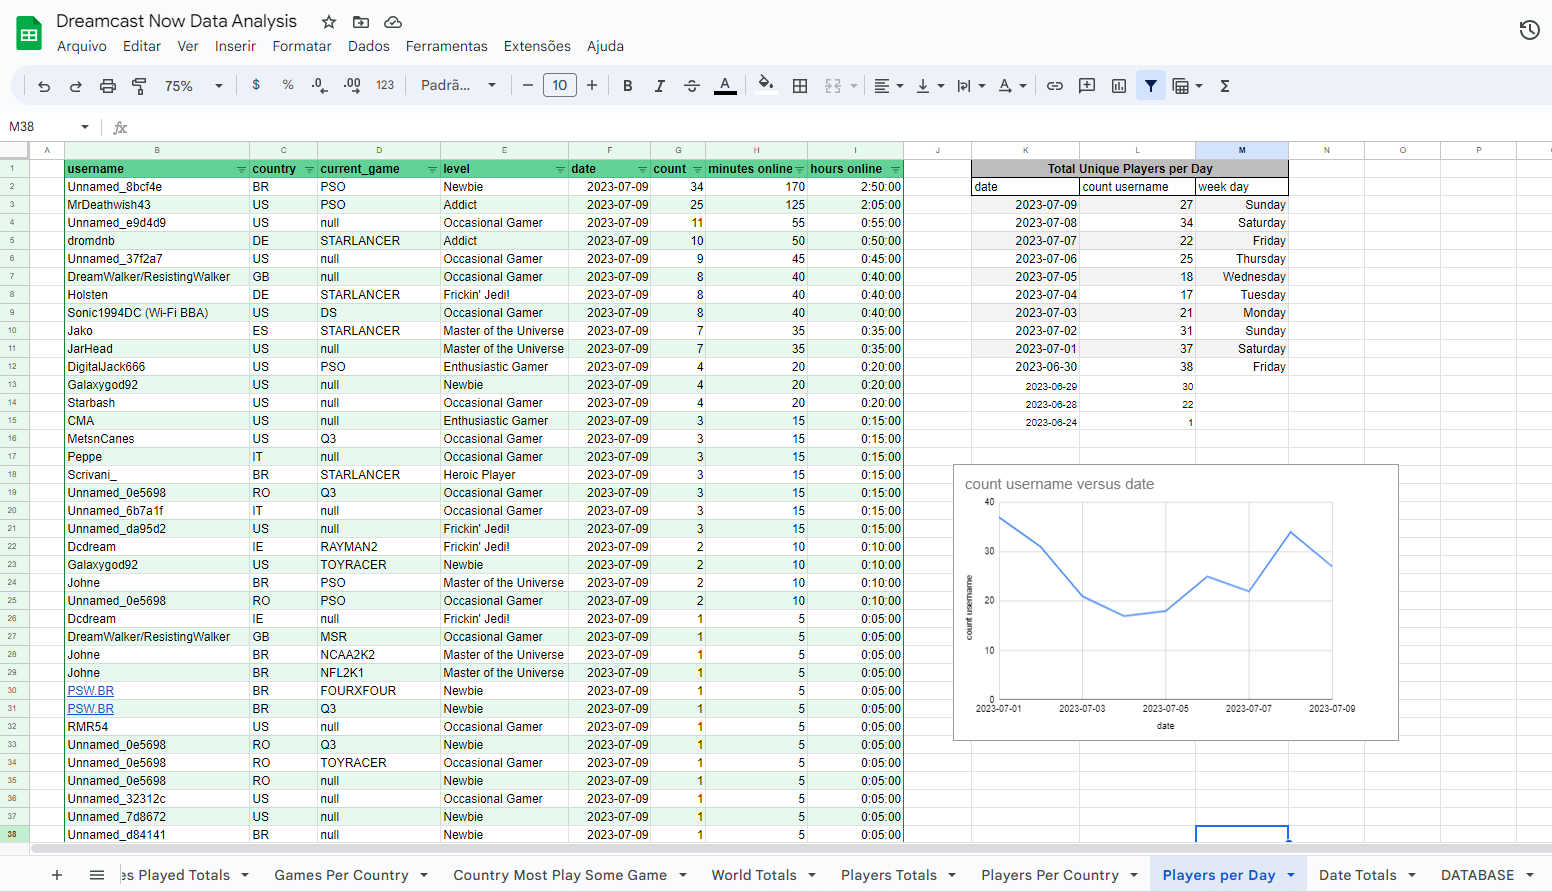Star the document
Screen dimensions: 1552x892
point(329,22)
